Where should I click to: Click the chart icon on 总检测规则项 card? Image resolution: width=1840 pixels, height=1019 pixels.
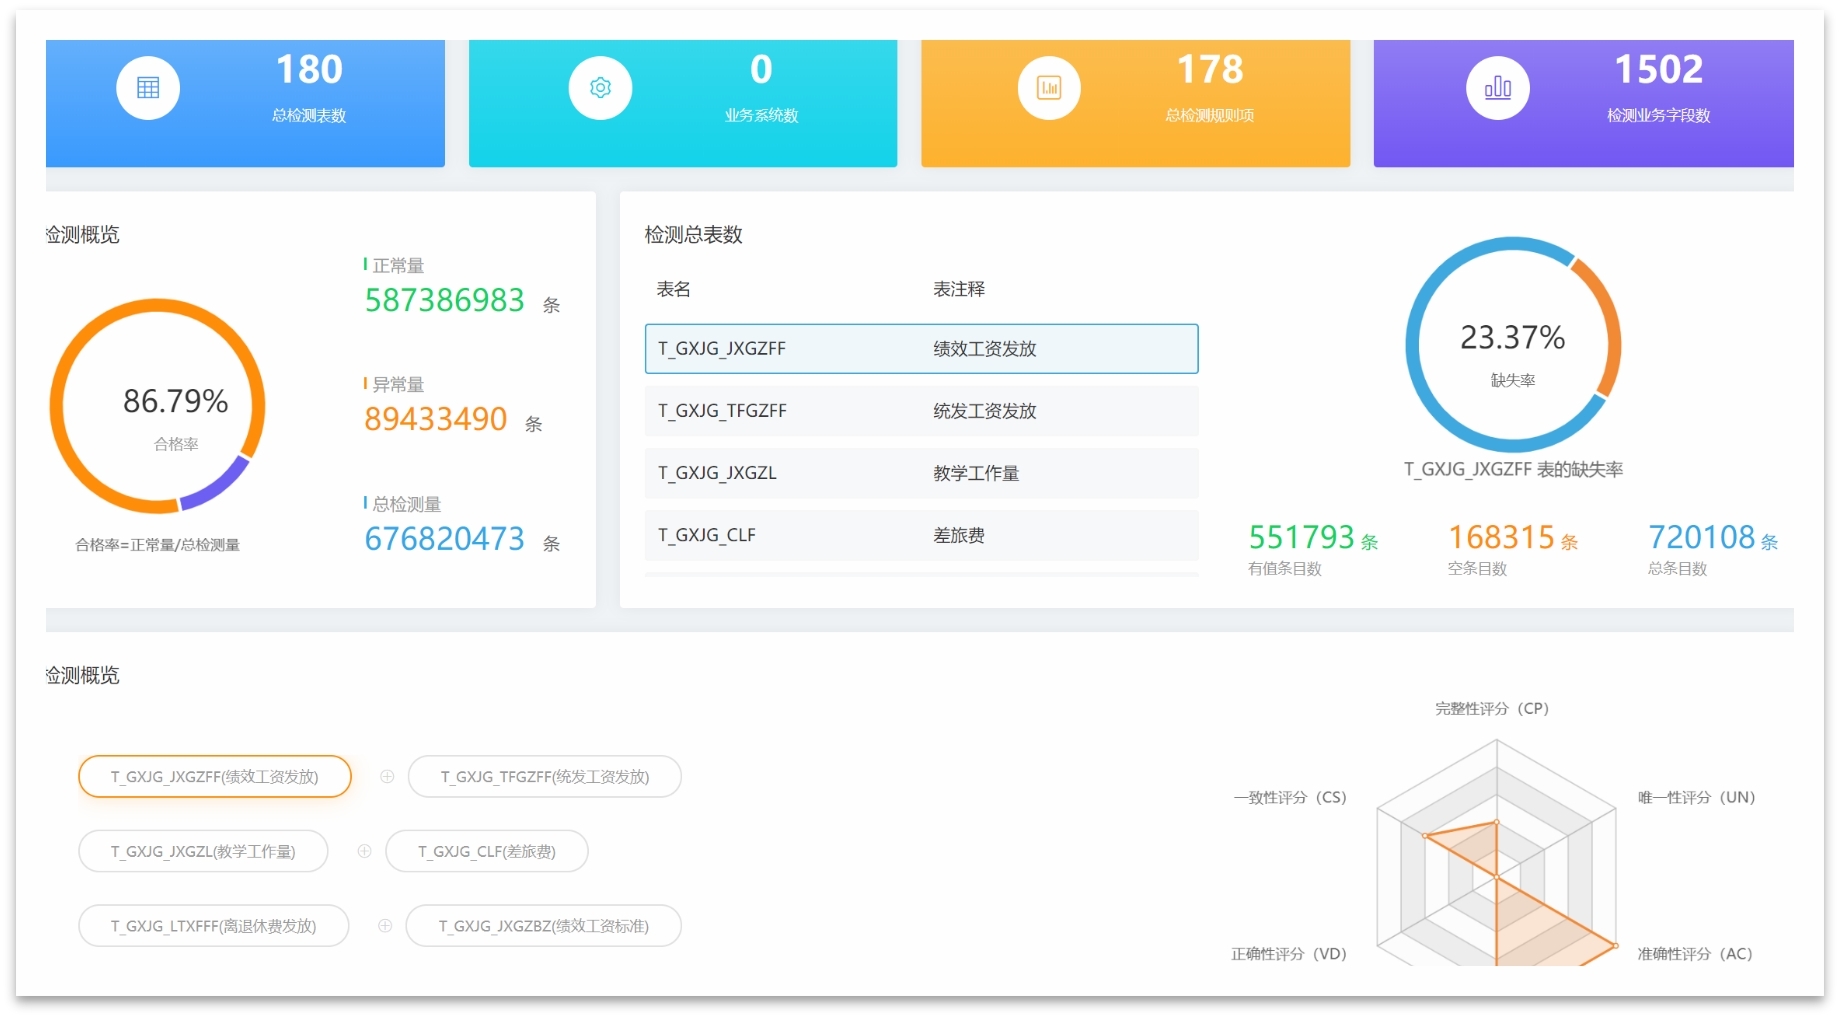(1049, 88)
